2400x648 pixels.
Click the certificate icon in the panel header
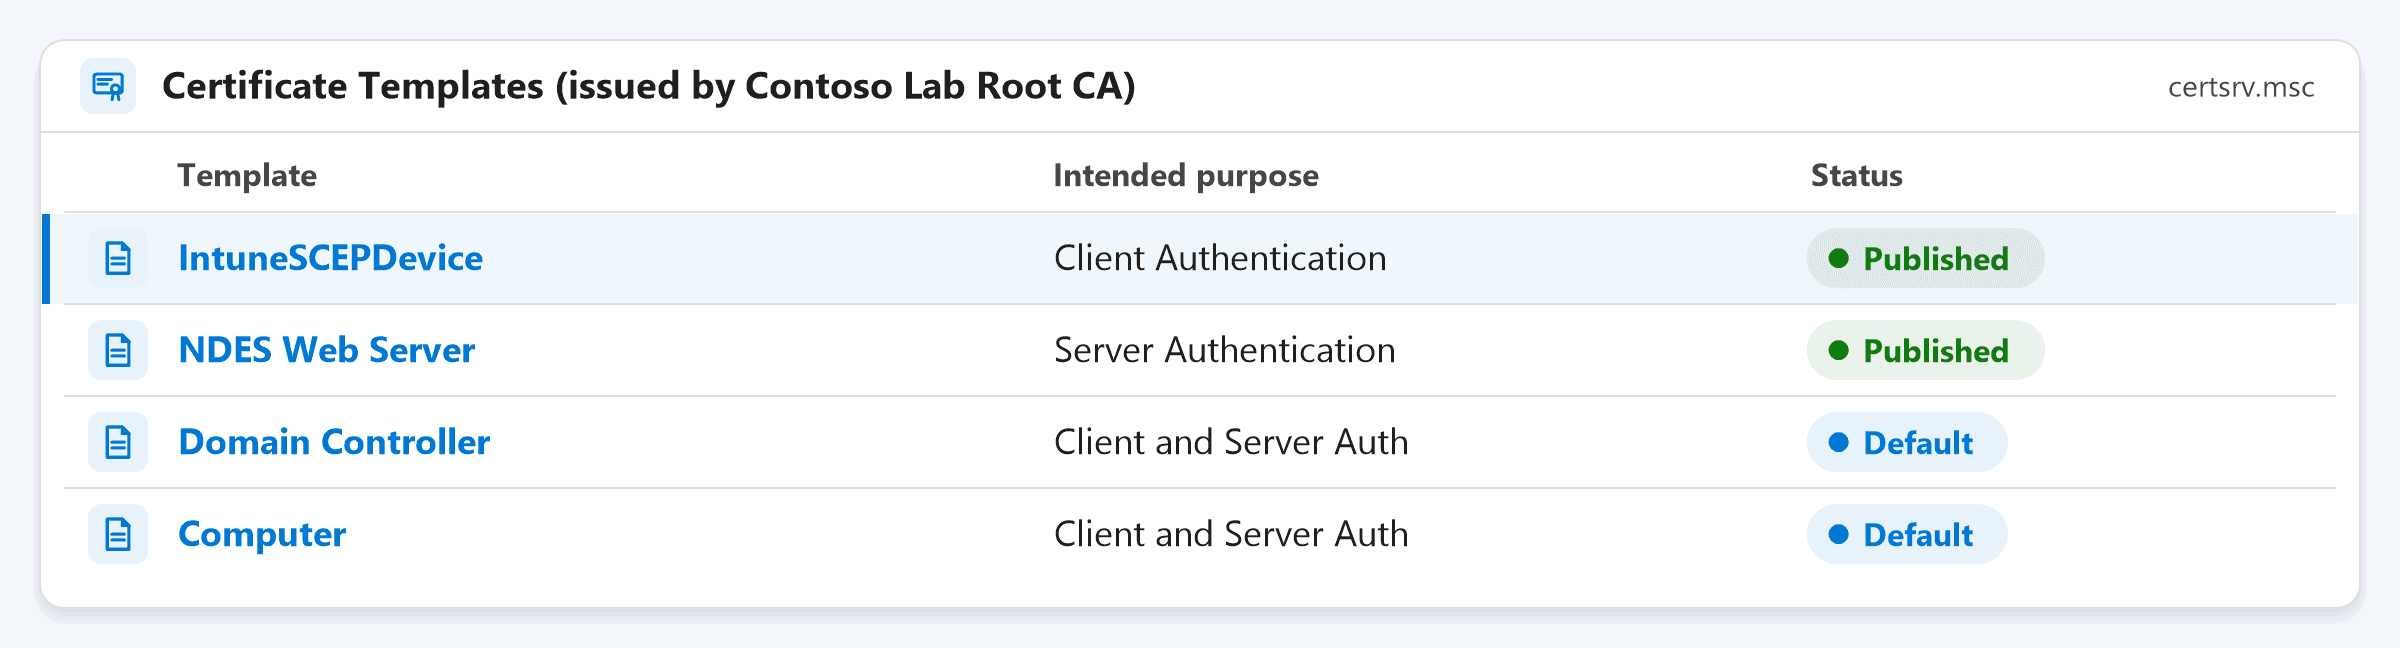click(x=108, y=86)
